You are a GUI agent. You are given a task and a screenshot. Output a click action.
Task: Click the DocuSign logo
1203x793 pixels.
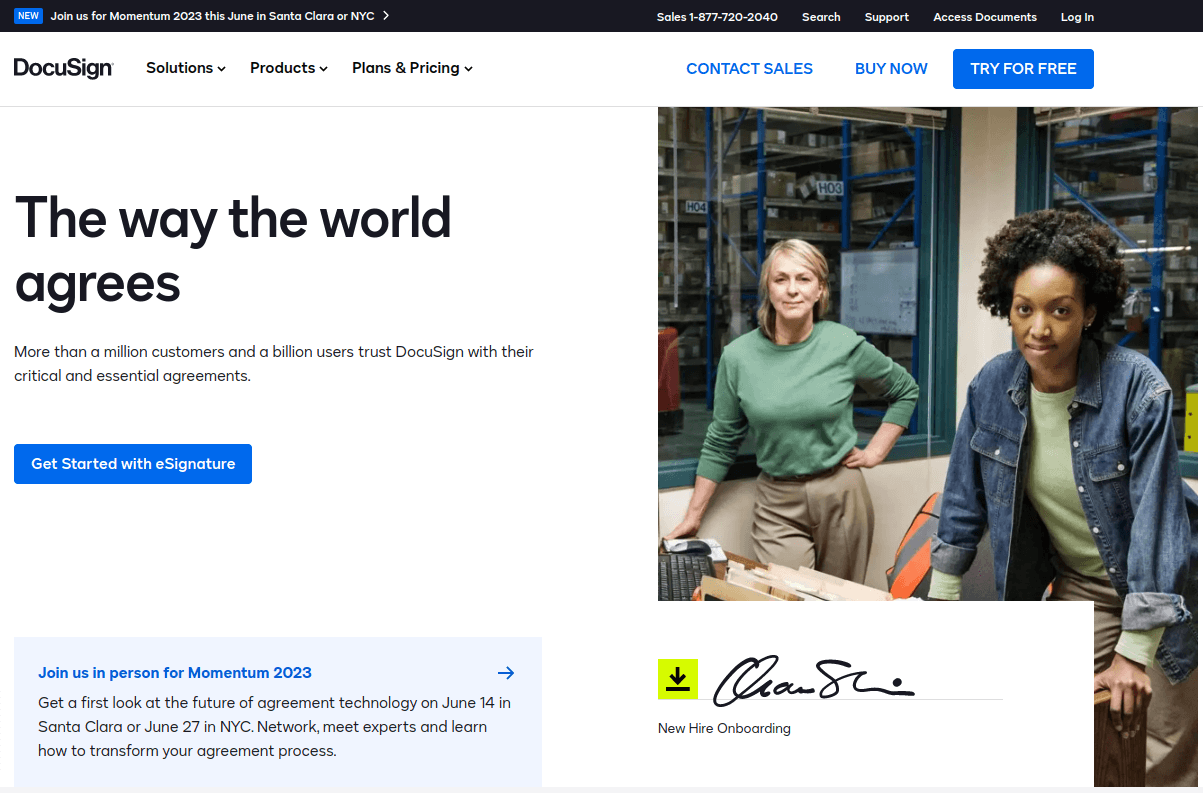[x=64, y=68]
